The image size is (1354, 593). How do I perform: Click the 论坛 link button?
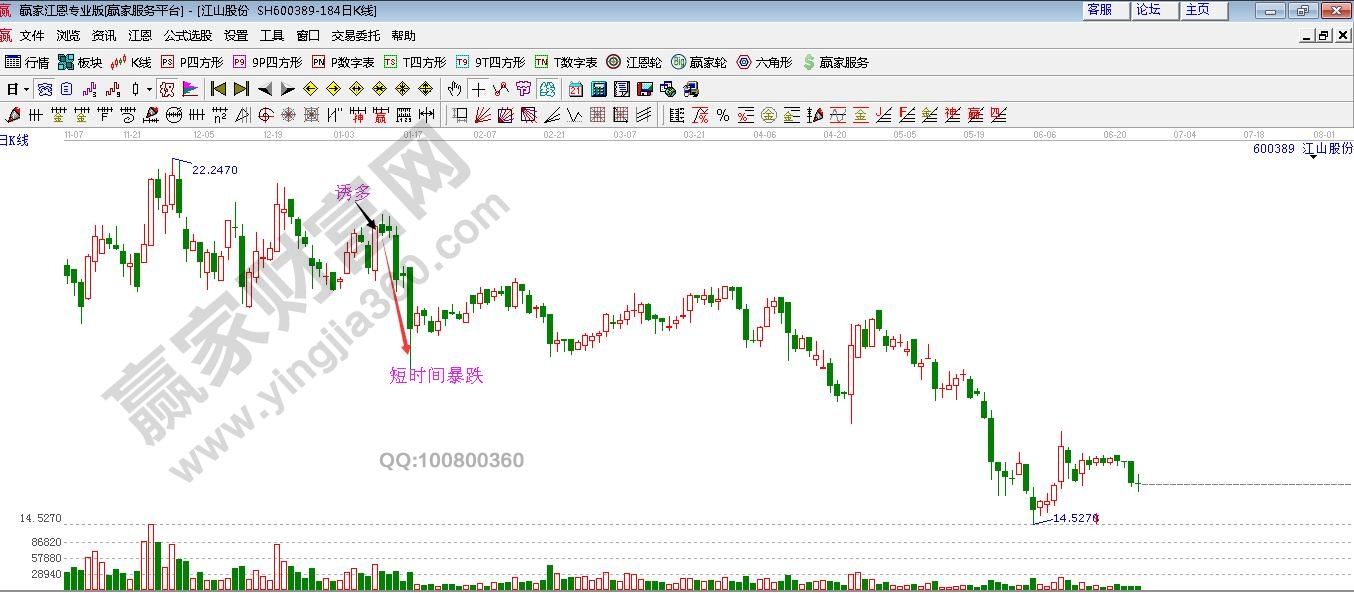point(1149,10)
